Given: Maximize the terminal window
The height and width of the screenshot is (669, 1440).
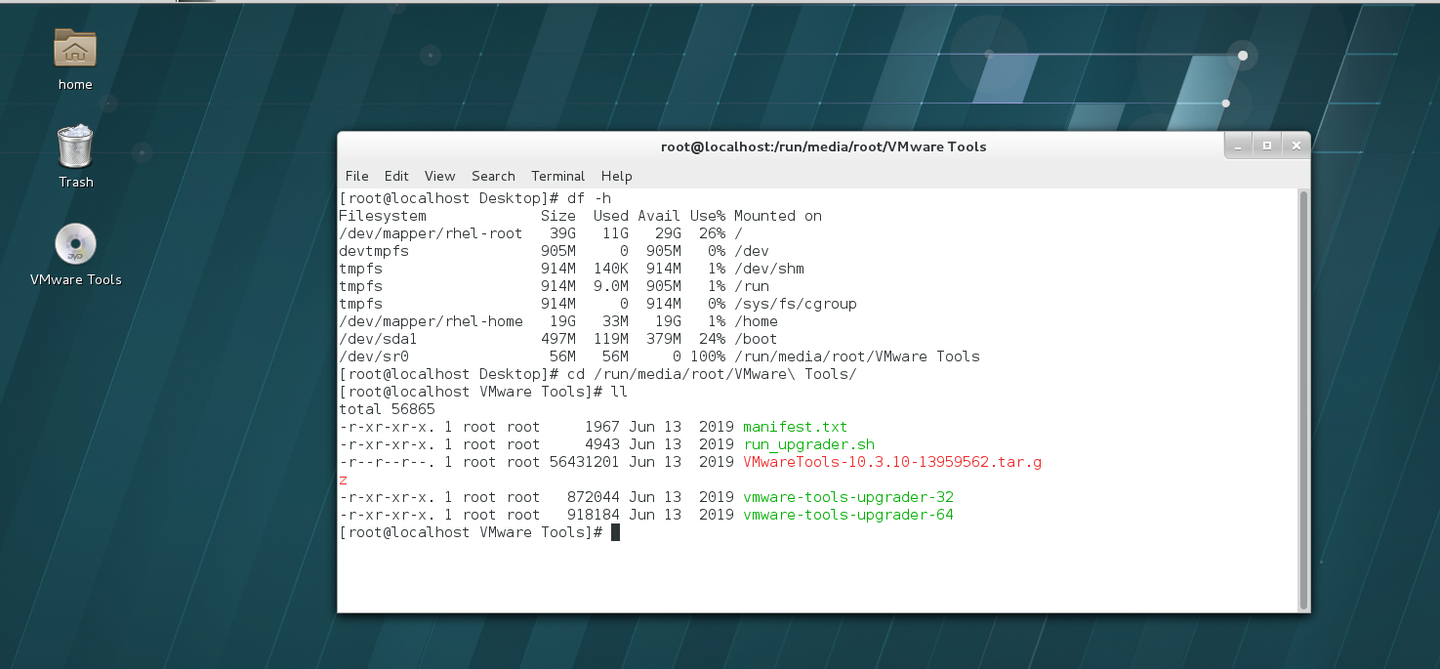Looking at the screenshot, I should [x=1267, y=145].
